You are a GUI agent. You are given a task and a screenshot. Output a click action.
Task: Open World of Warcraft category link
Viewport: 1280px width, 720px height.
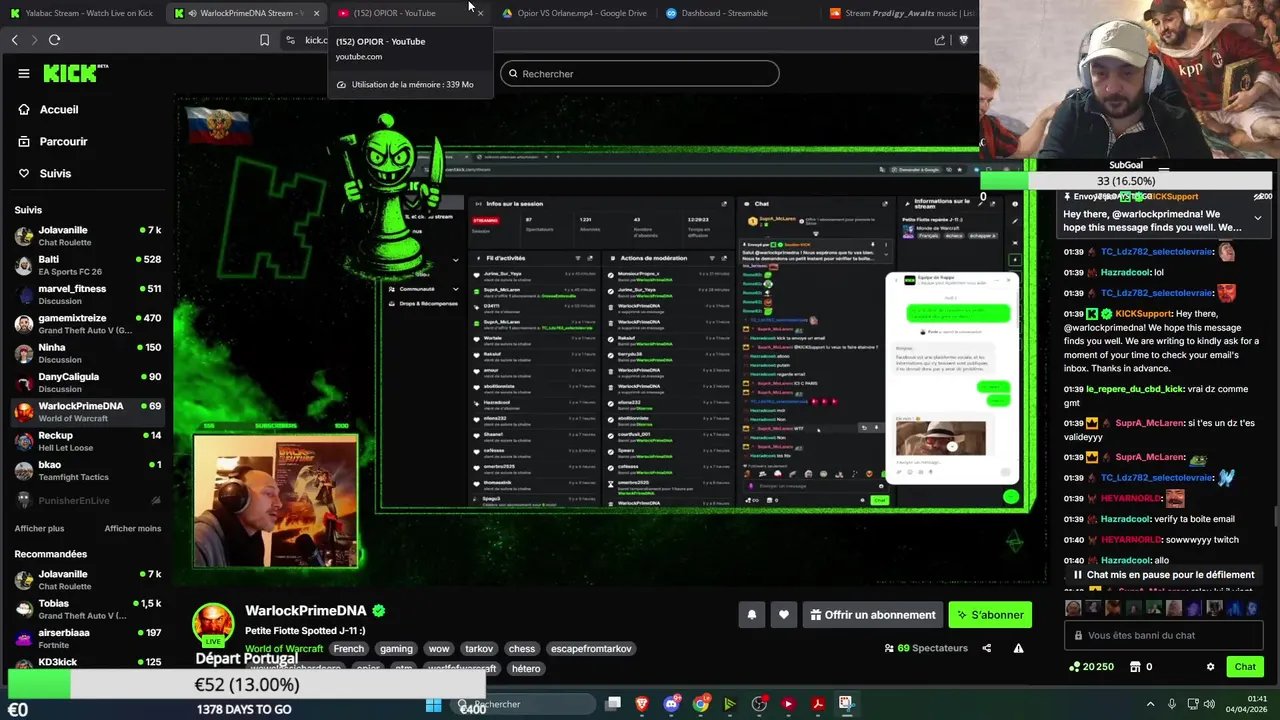pyautogui.click(x=284, y=649)
